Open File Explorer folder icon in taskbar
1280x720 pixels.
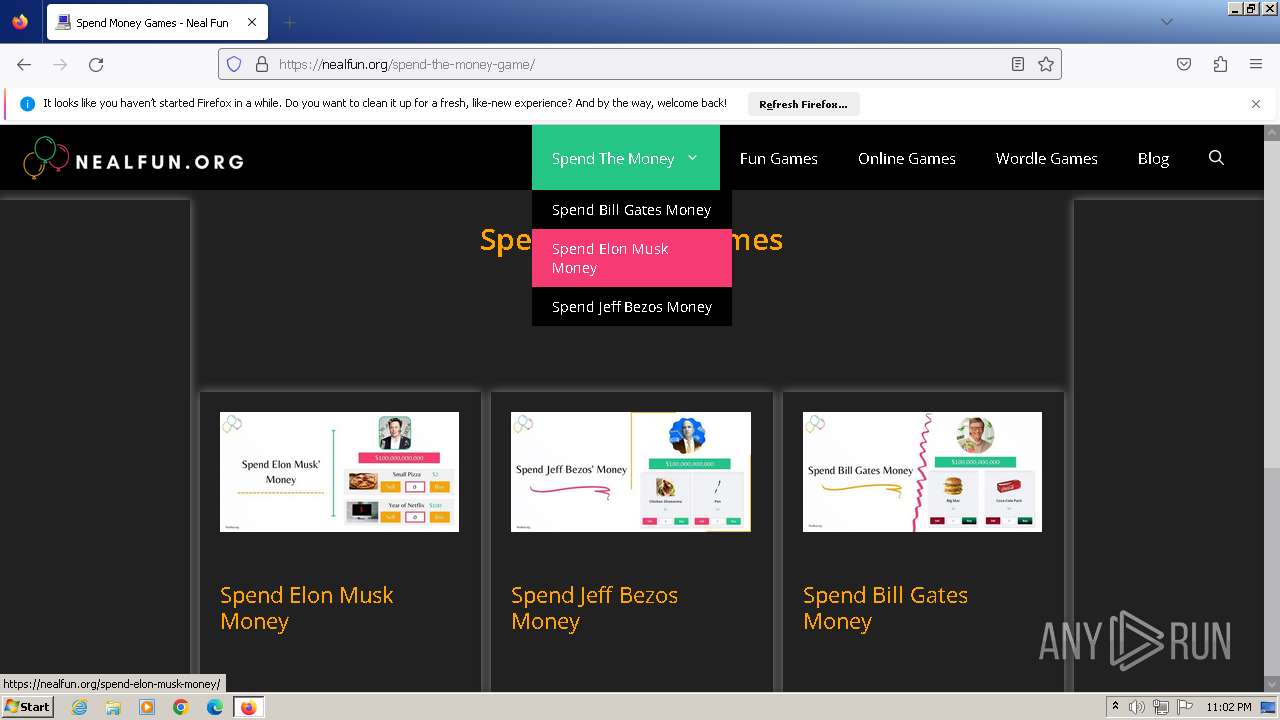coord(113,707)
